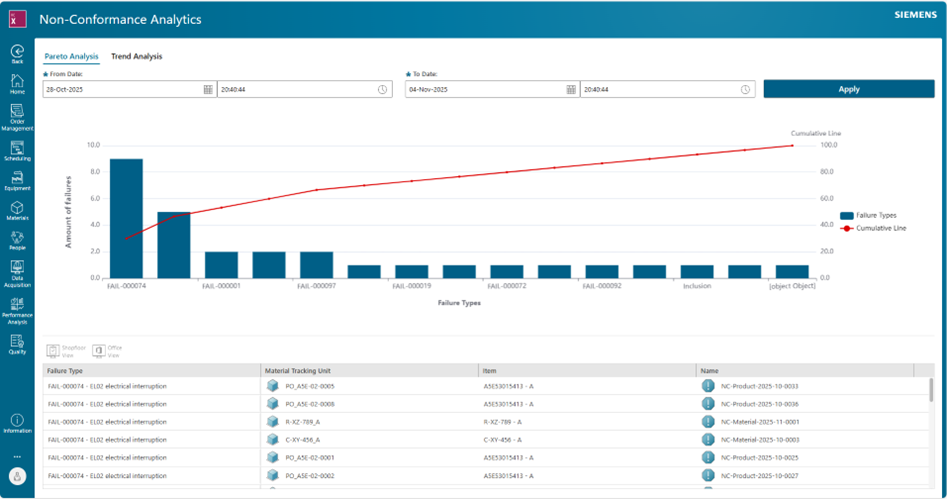The height and width of the screenshot is (499, 947).
Task: Open the Equipment section
Action: tap(17, 180)
